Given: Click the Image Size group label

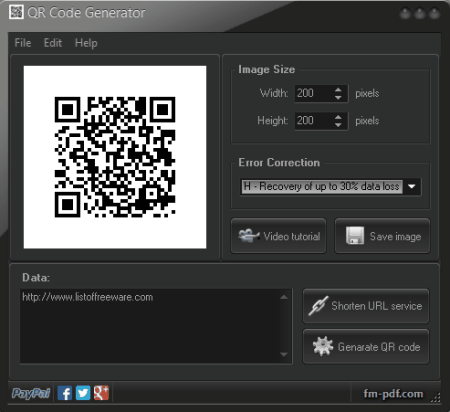Looking at the screenshot, I should point(267,69).
